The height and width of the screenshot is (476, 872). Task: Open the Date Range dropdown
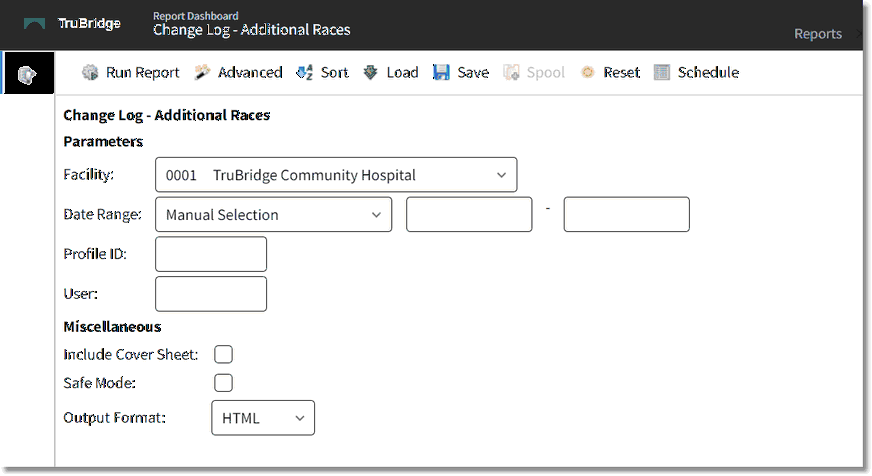tap(273, 215)
